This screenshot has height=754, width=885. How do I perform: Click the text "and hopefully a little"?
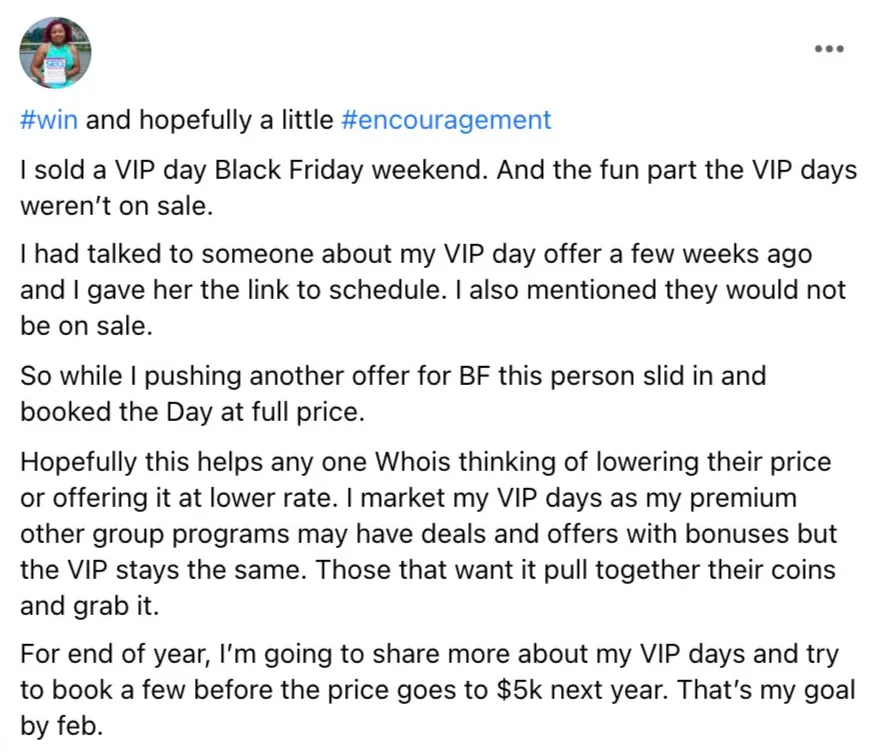pos(209,120)
